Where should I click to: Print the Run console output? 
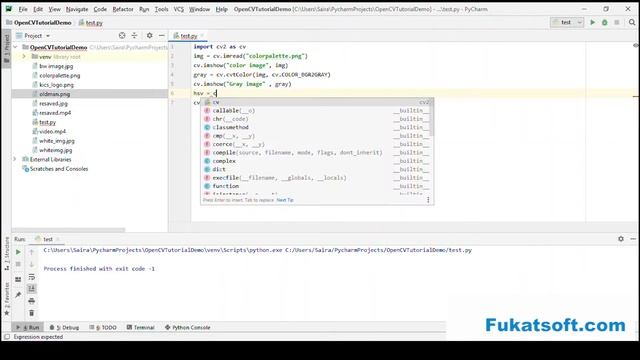pyautogui.click(x=31, y=301)
